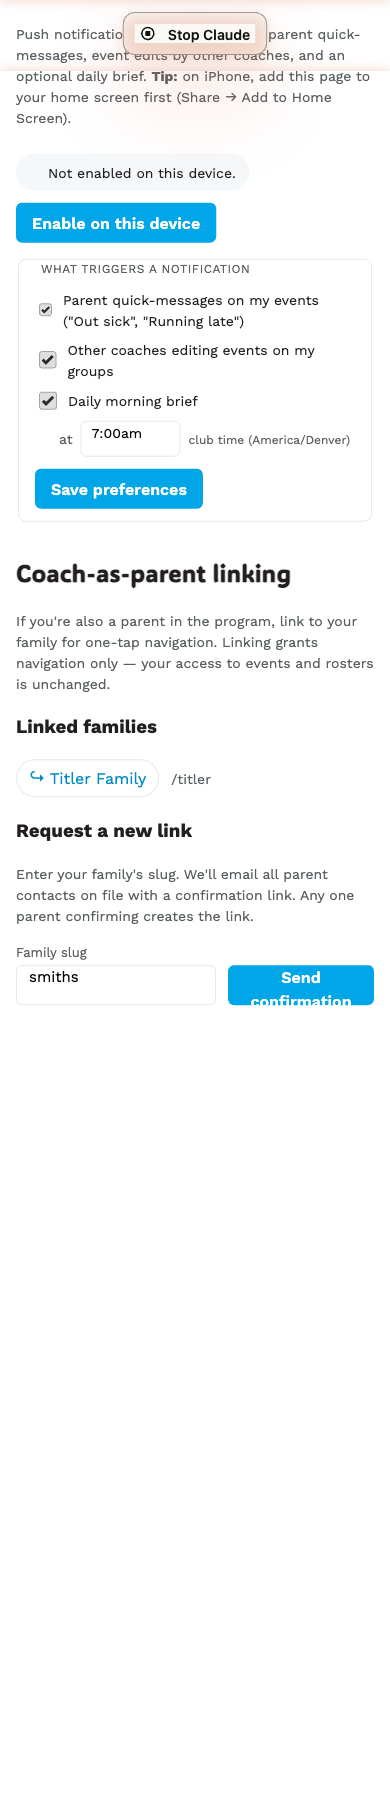Click the club time America/Denver text
Viewport: 390px width, 1810px height.
(x=269, y=440)
